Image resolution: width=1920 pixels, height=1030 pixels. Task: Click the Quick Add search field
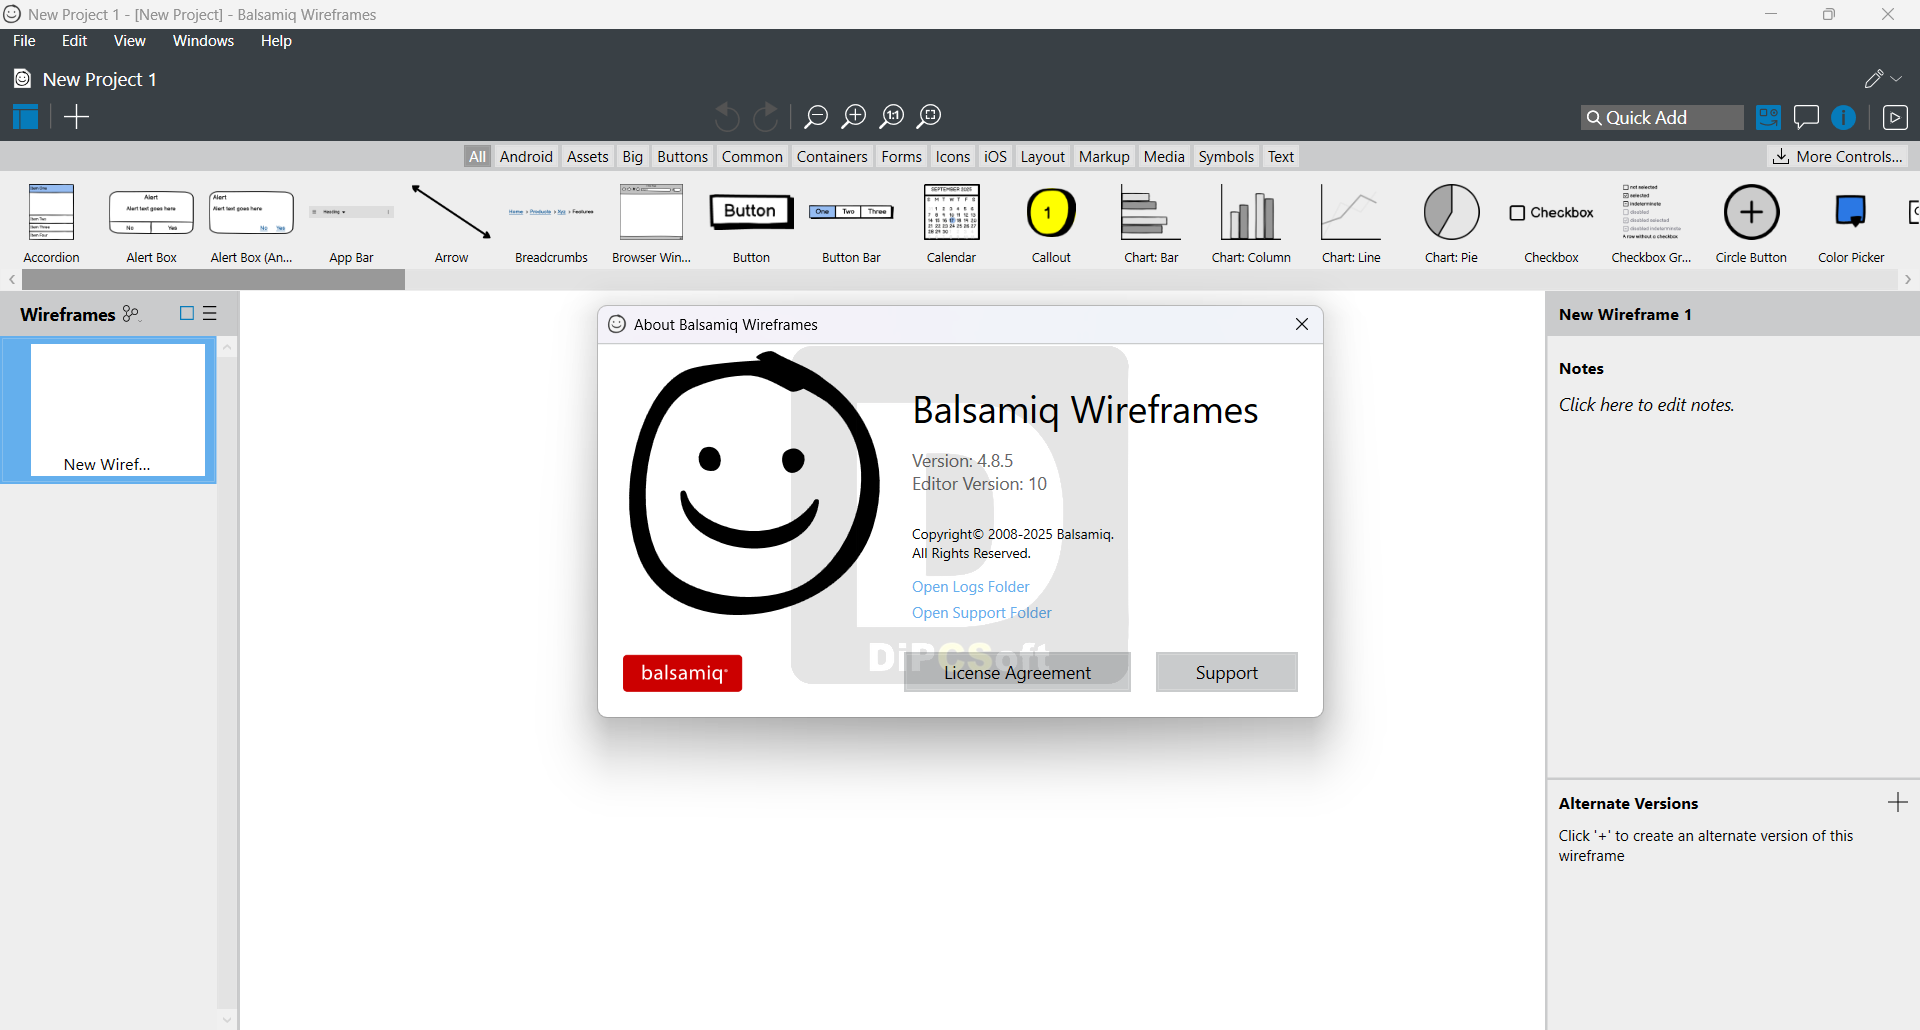(x=1662, y=118)
